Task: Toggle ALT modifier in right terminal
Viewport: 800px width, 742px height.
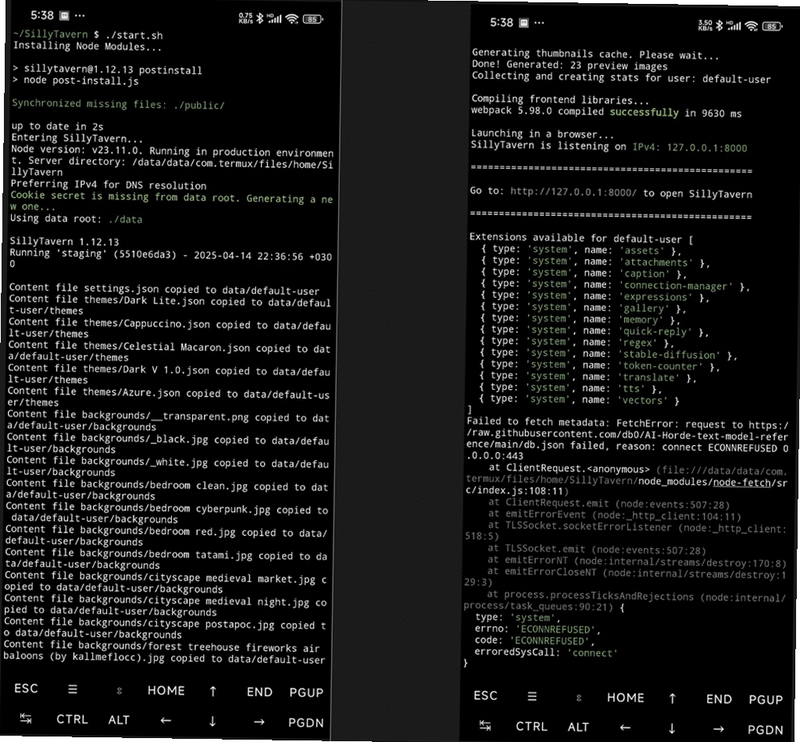Action: (x=578, y=727)
